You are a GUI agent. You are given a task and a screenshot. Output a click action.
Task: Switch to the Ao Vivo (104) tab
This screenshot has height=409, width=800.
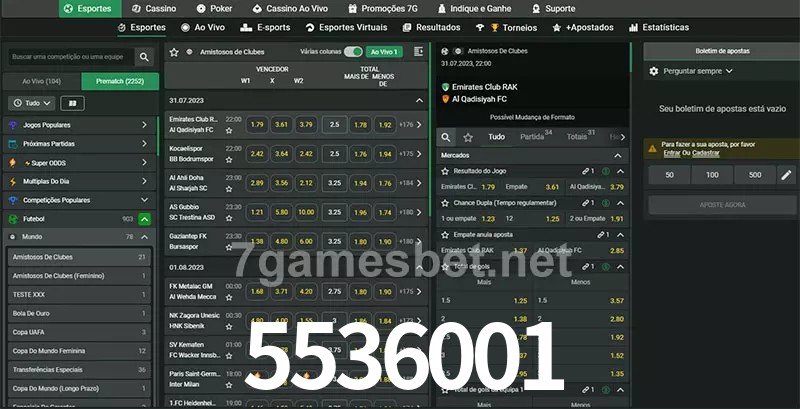click(x=41, y=81)
